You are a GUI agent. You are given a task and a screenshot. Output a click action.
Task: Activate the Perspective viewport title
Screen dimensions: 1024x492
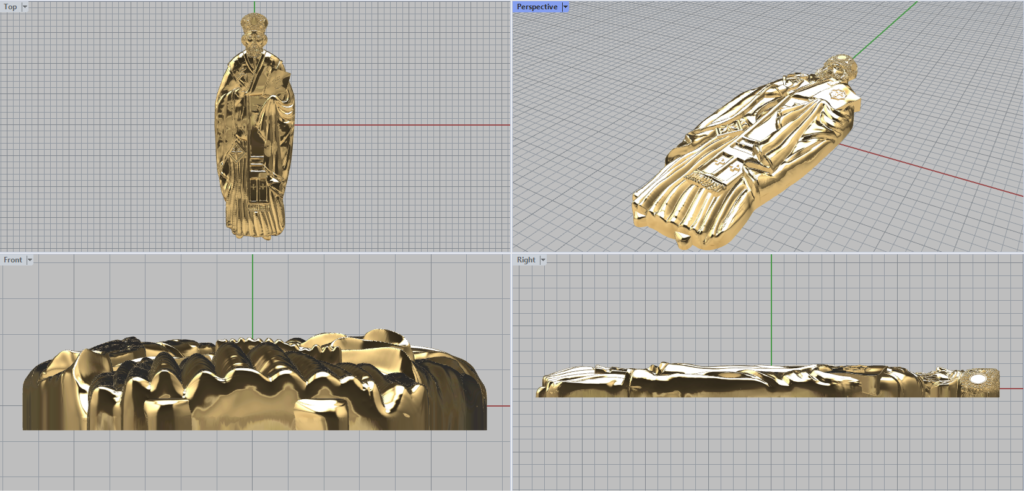point(536,6)
